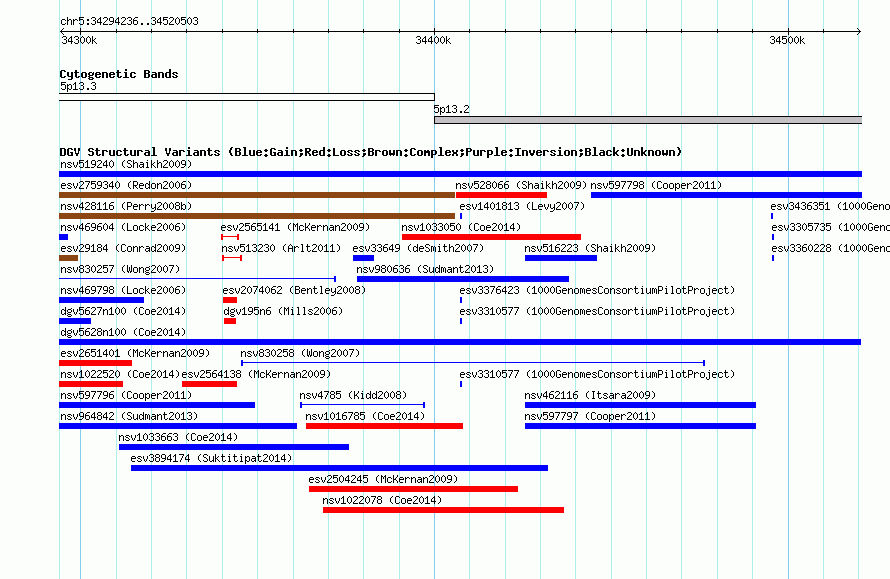Screen dimensions: 890x579
Task: Click nsv4785 (Kidd2008) label
Action: 353,395
